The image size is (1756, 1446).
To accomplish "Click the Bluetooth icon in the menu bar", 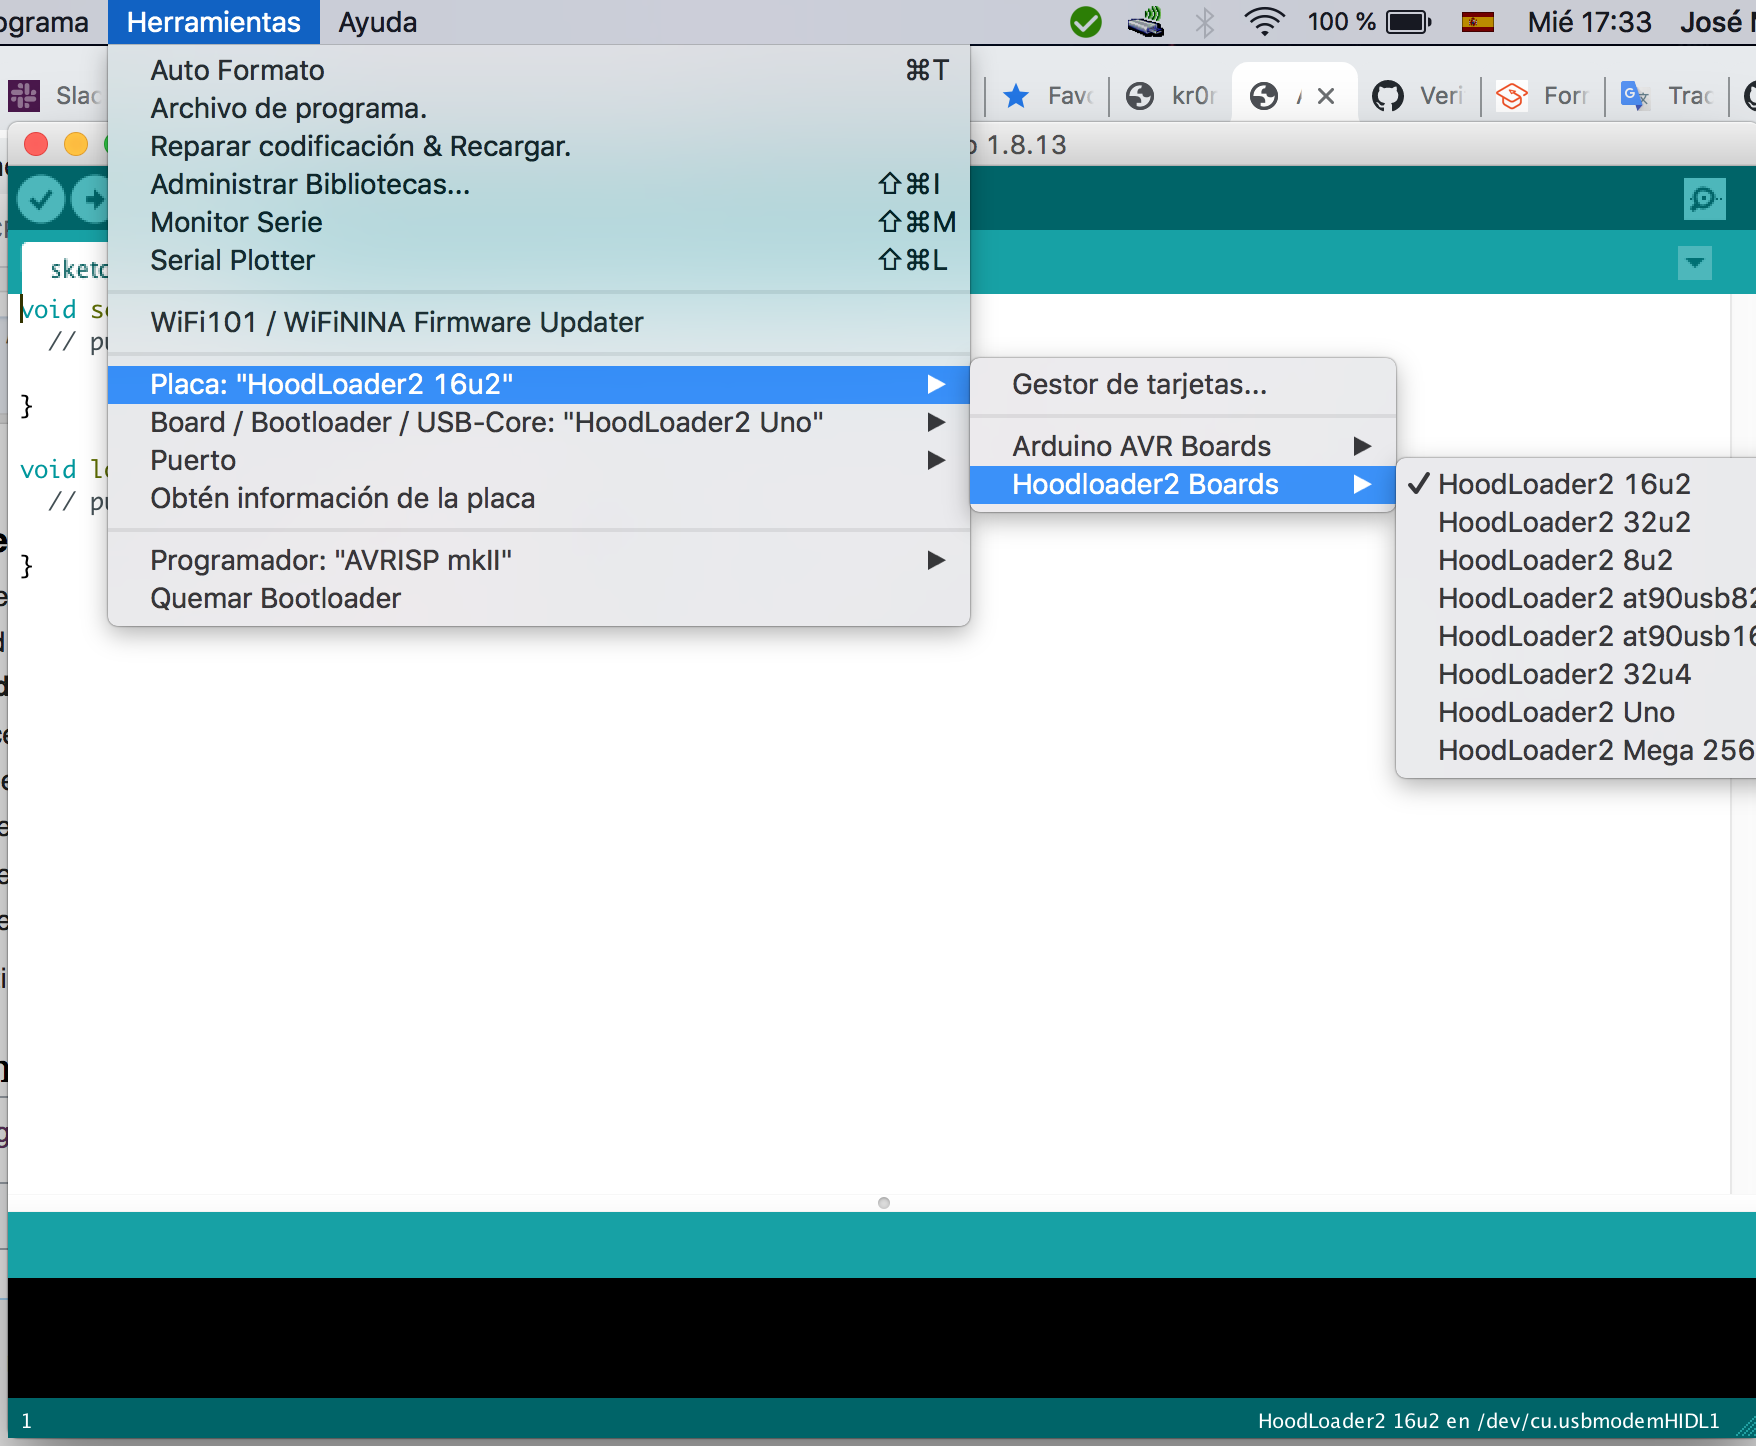I will click(1205, 21).
